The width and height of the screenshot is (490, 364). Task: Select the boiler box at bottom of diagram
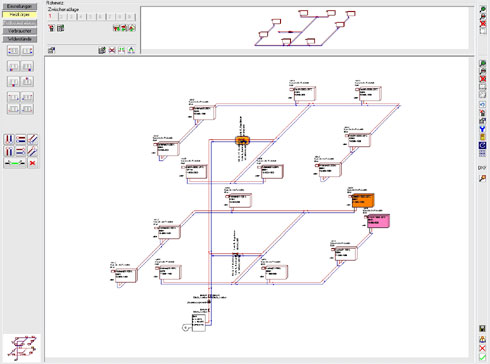point(199,323)
